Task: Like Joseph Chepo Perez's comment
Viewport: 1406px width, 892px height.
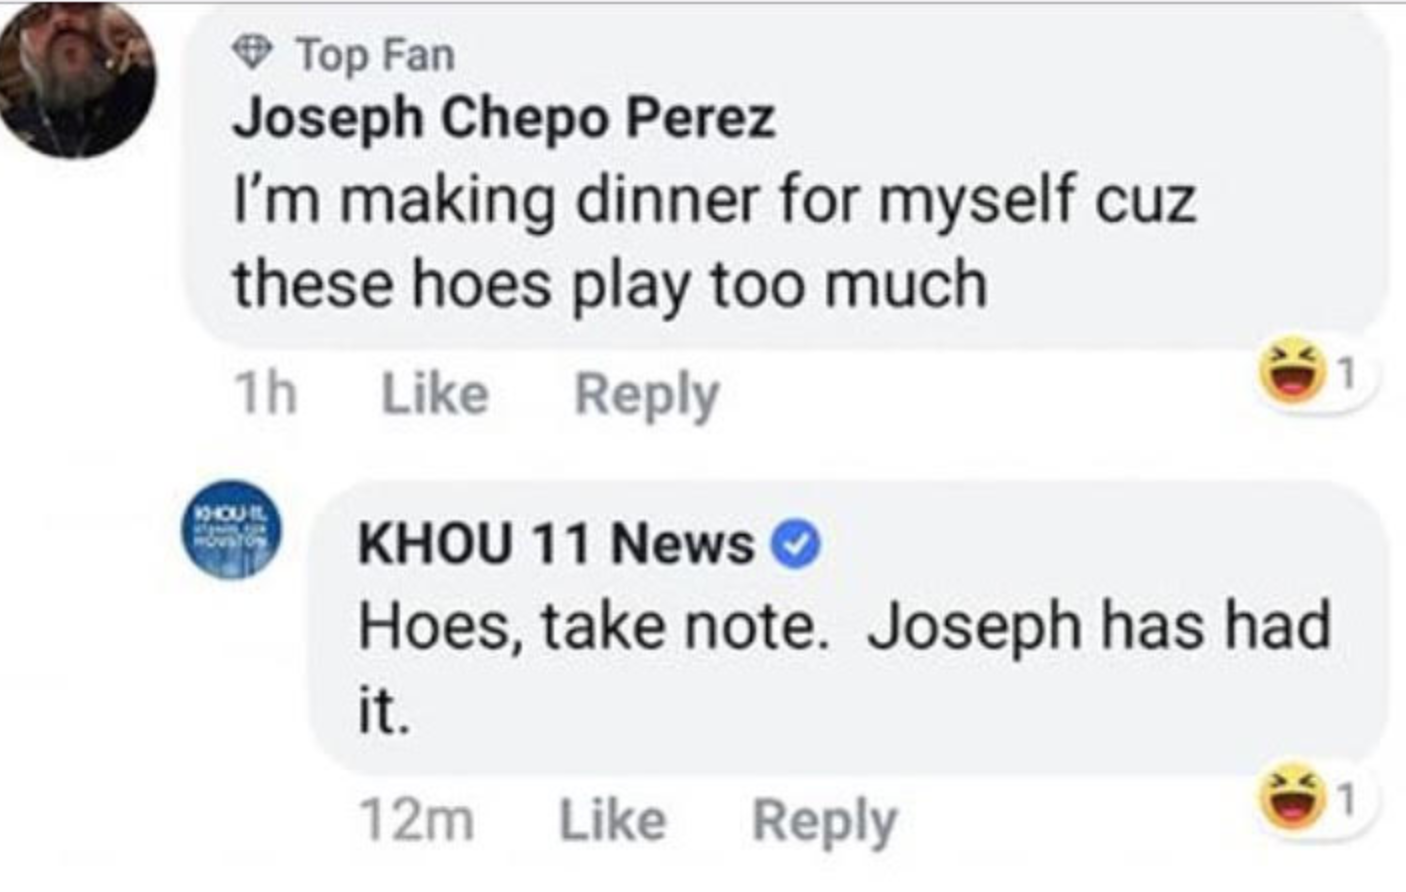Action: coord(435,393)
